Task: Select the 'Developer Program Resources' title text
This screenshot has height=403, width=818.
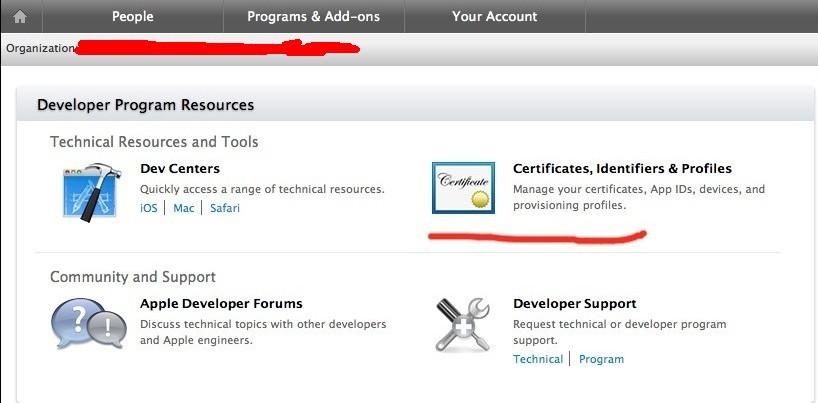Action: click(146, 105)
